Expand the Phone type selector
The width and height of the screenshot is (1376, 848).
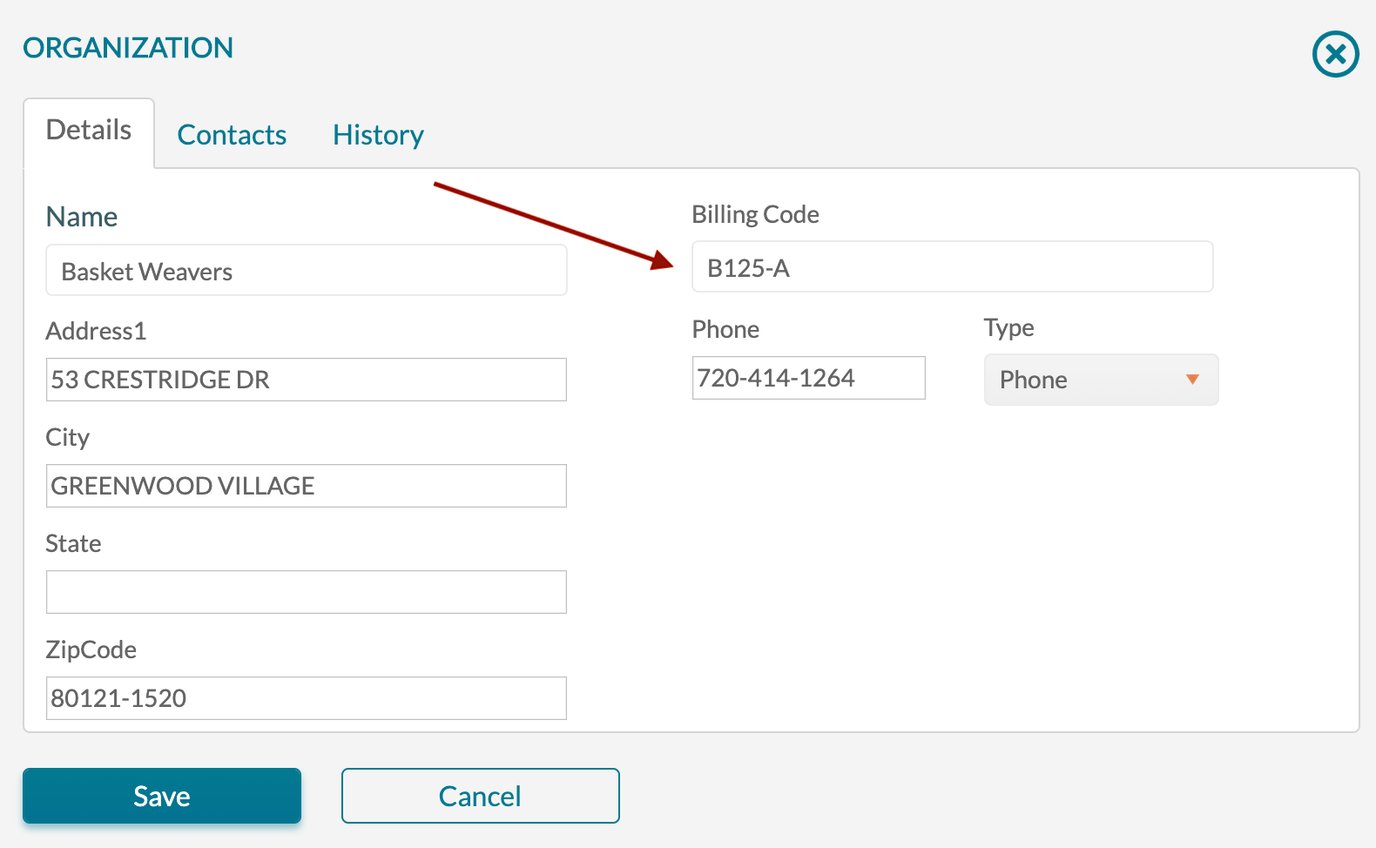(1100, 380)
